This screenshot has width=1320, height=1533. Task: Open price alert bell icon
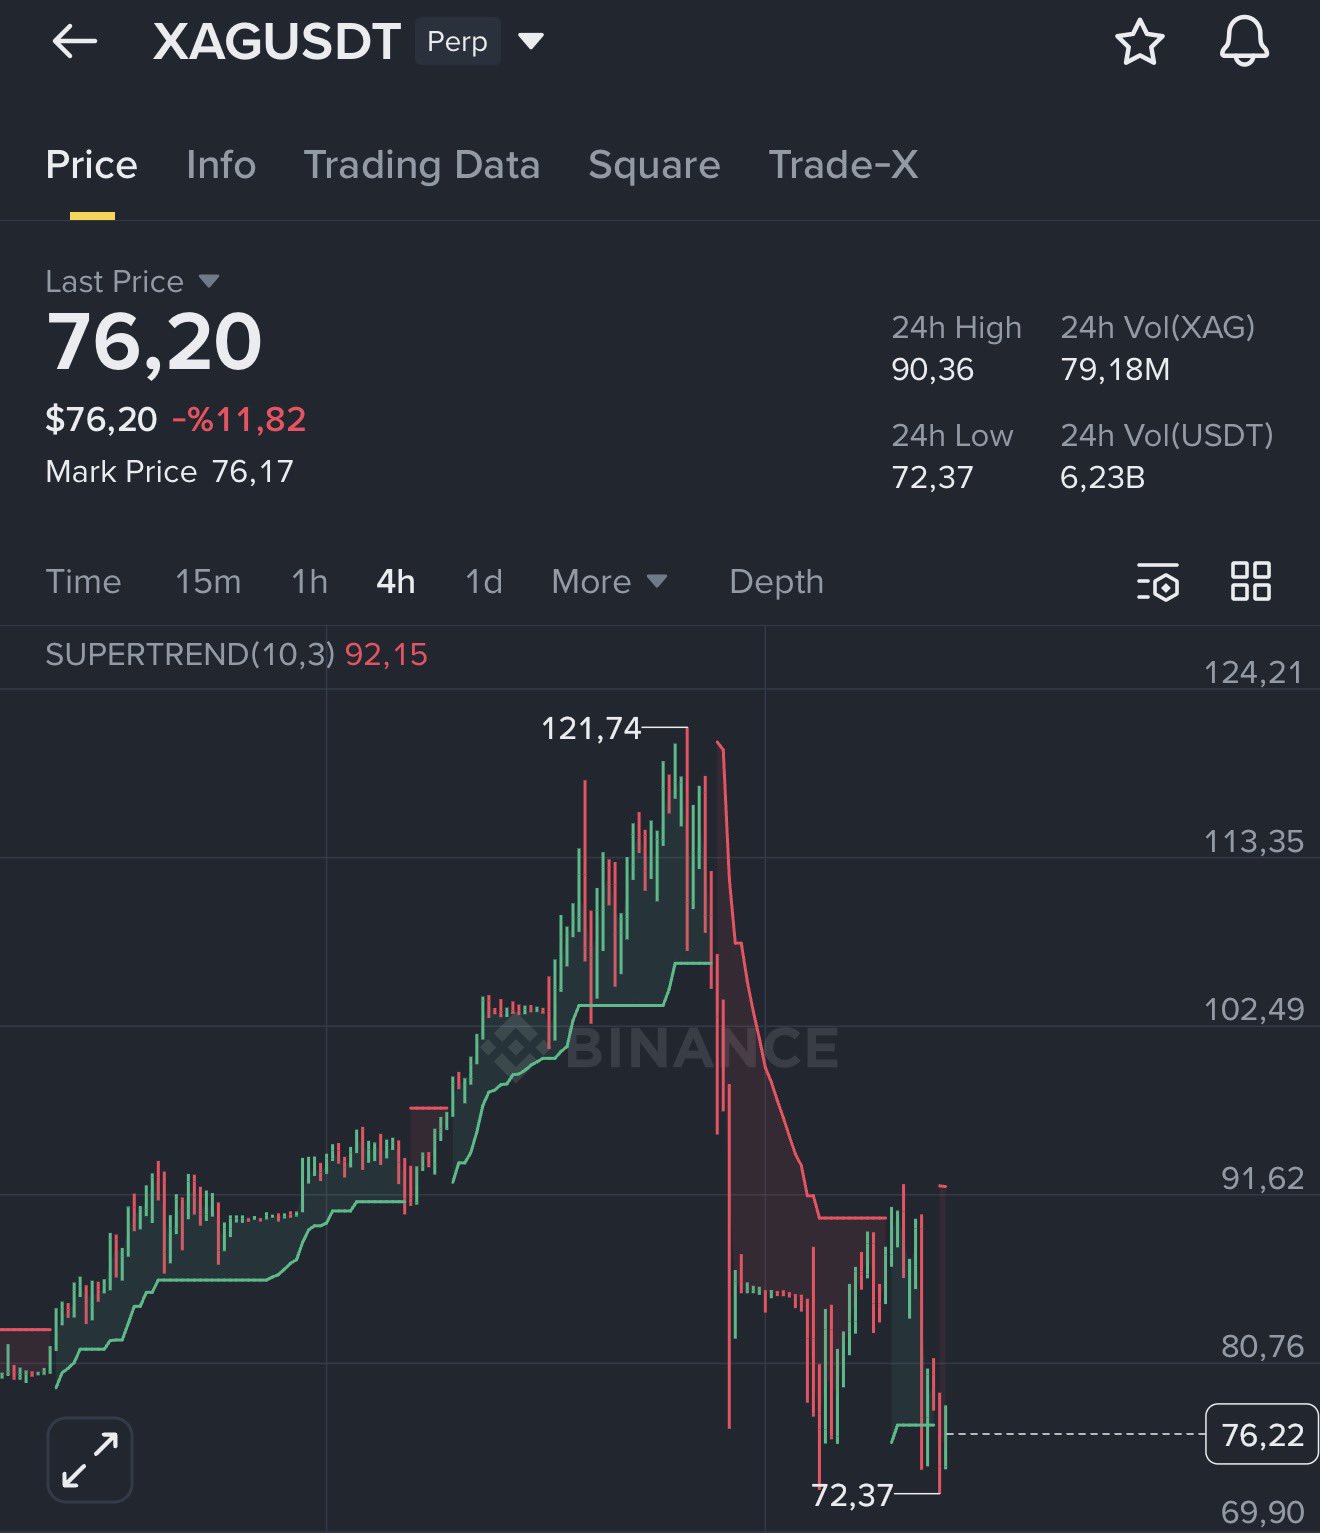(x=1244, y=42)
